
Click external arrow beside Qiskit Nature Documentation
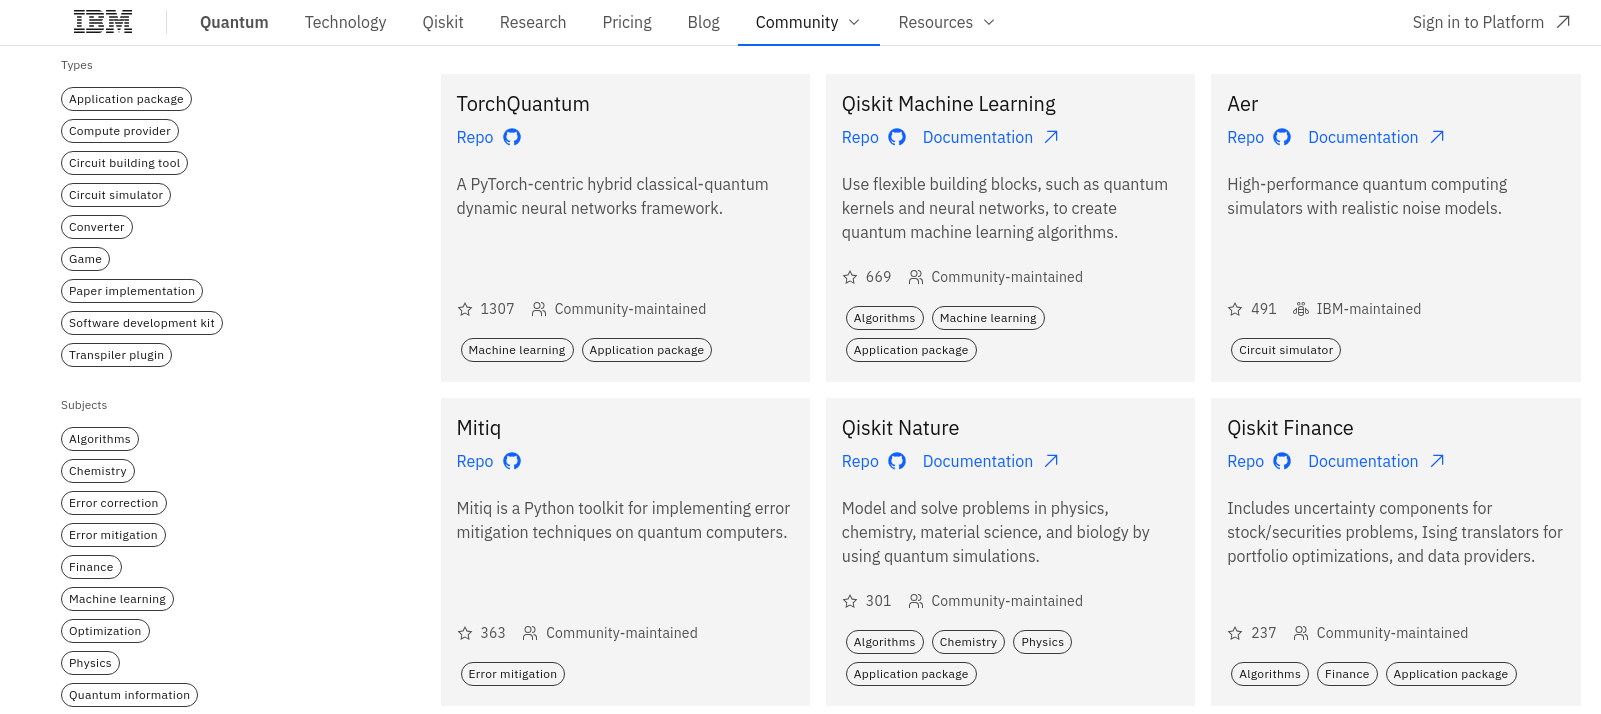[1051, 461]
